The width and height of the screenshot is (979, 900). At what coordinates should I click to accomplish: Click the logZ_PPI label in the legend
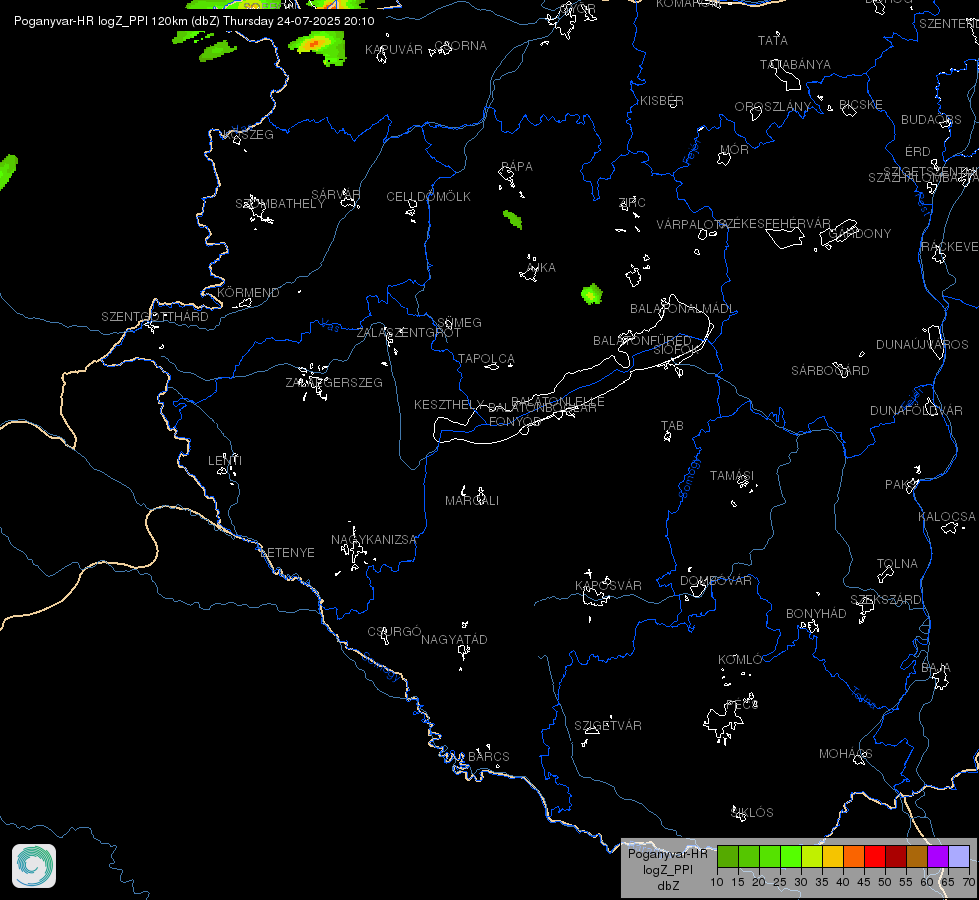tap(667, 869)
